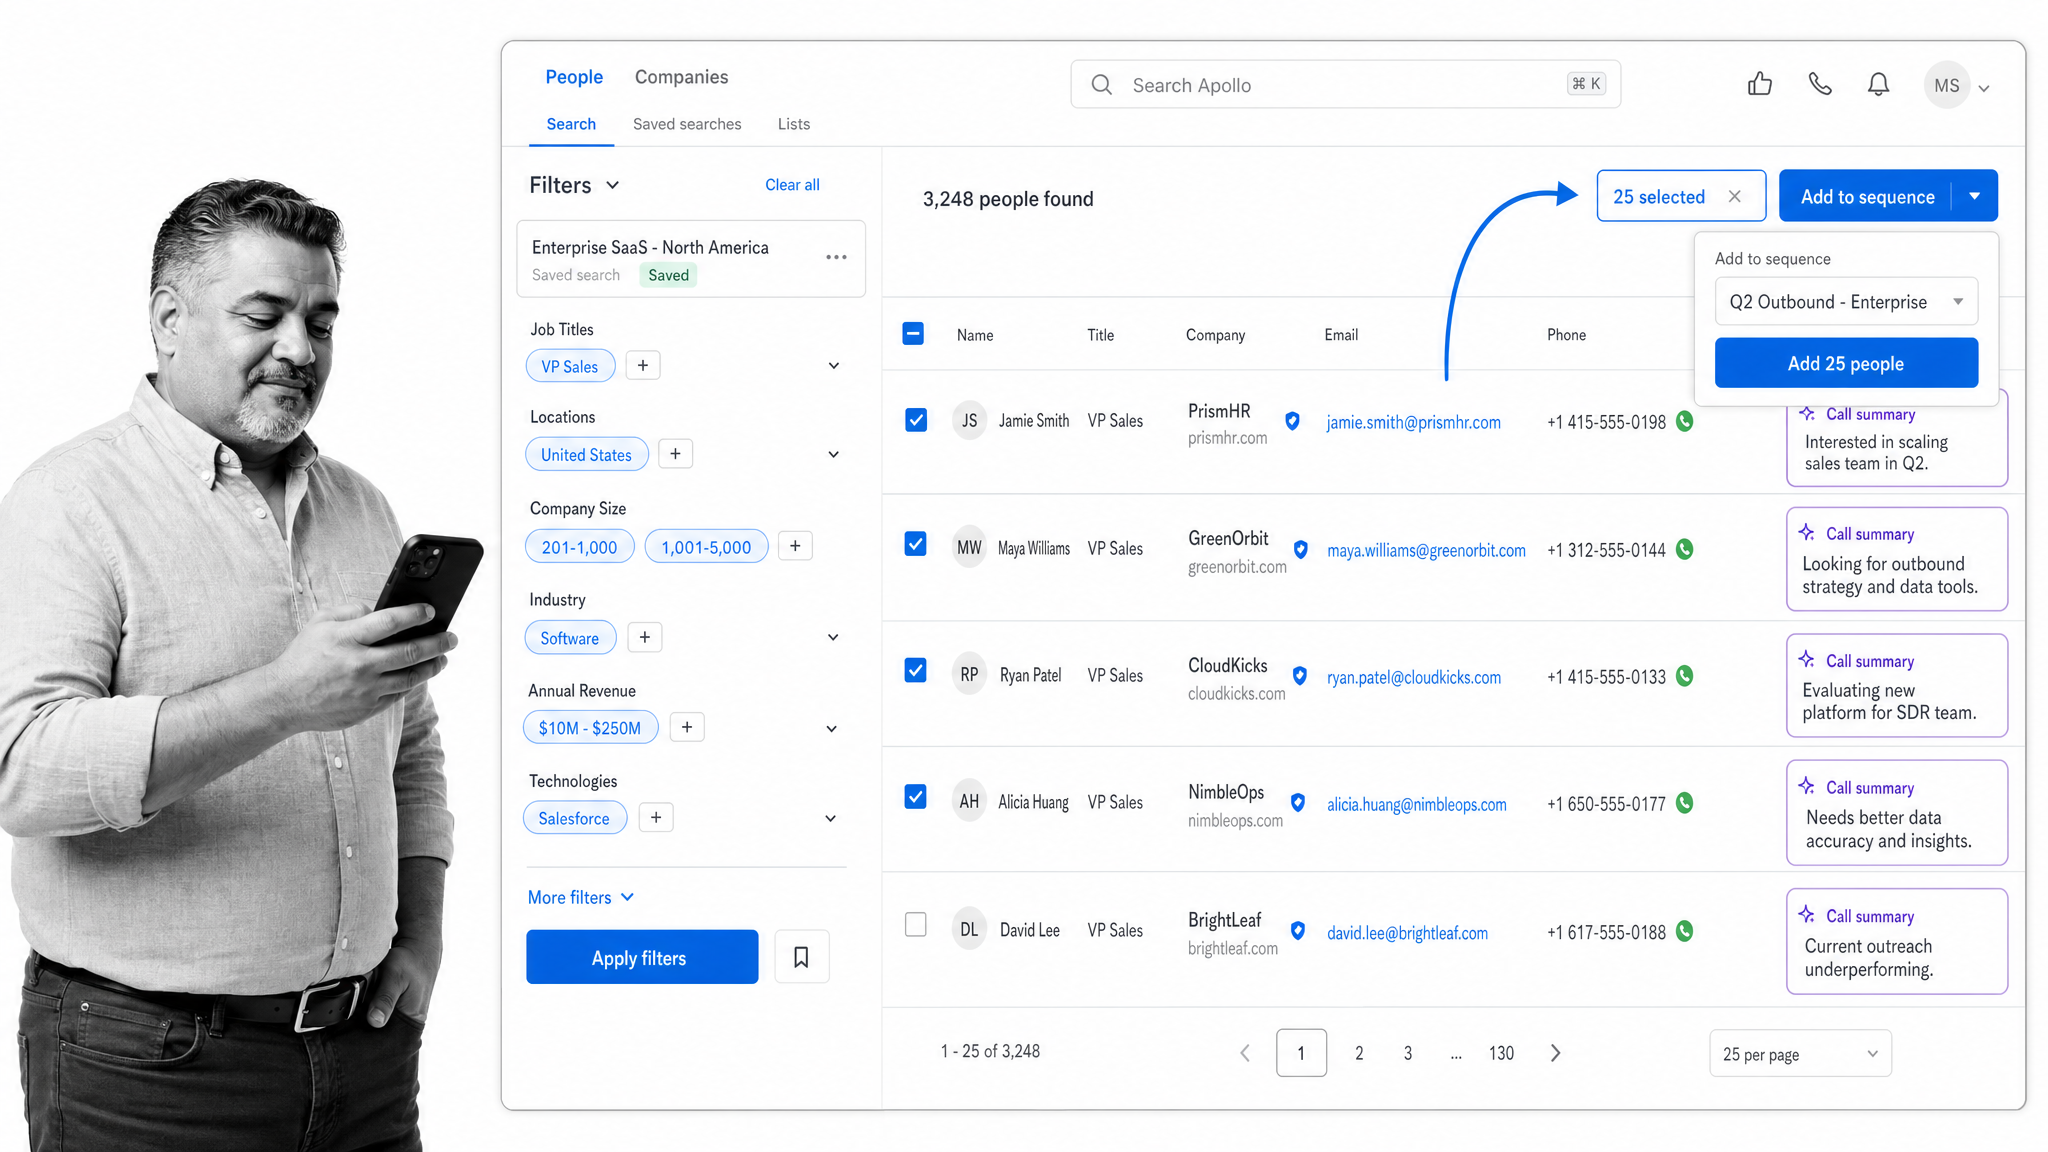The image size is (2048, 1152).
Task: Click verified shield icon for PrismHR email
Action: [1293, 421]
